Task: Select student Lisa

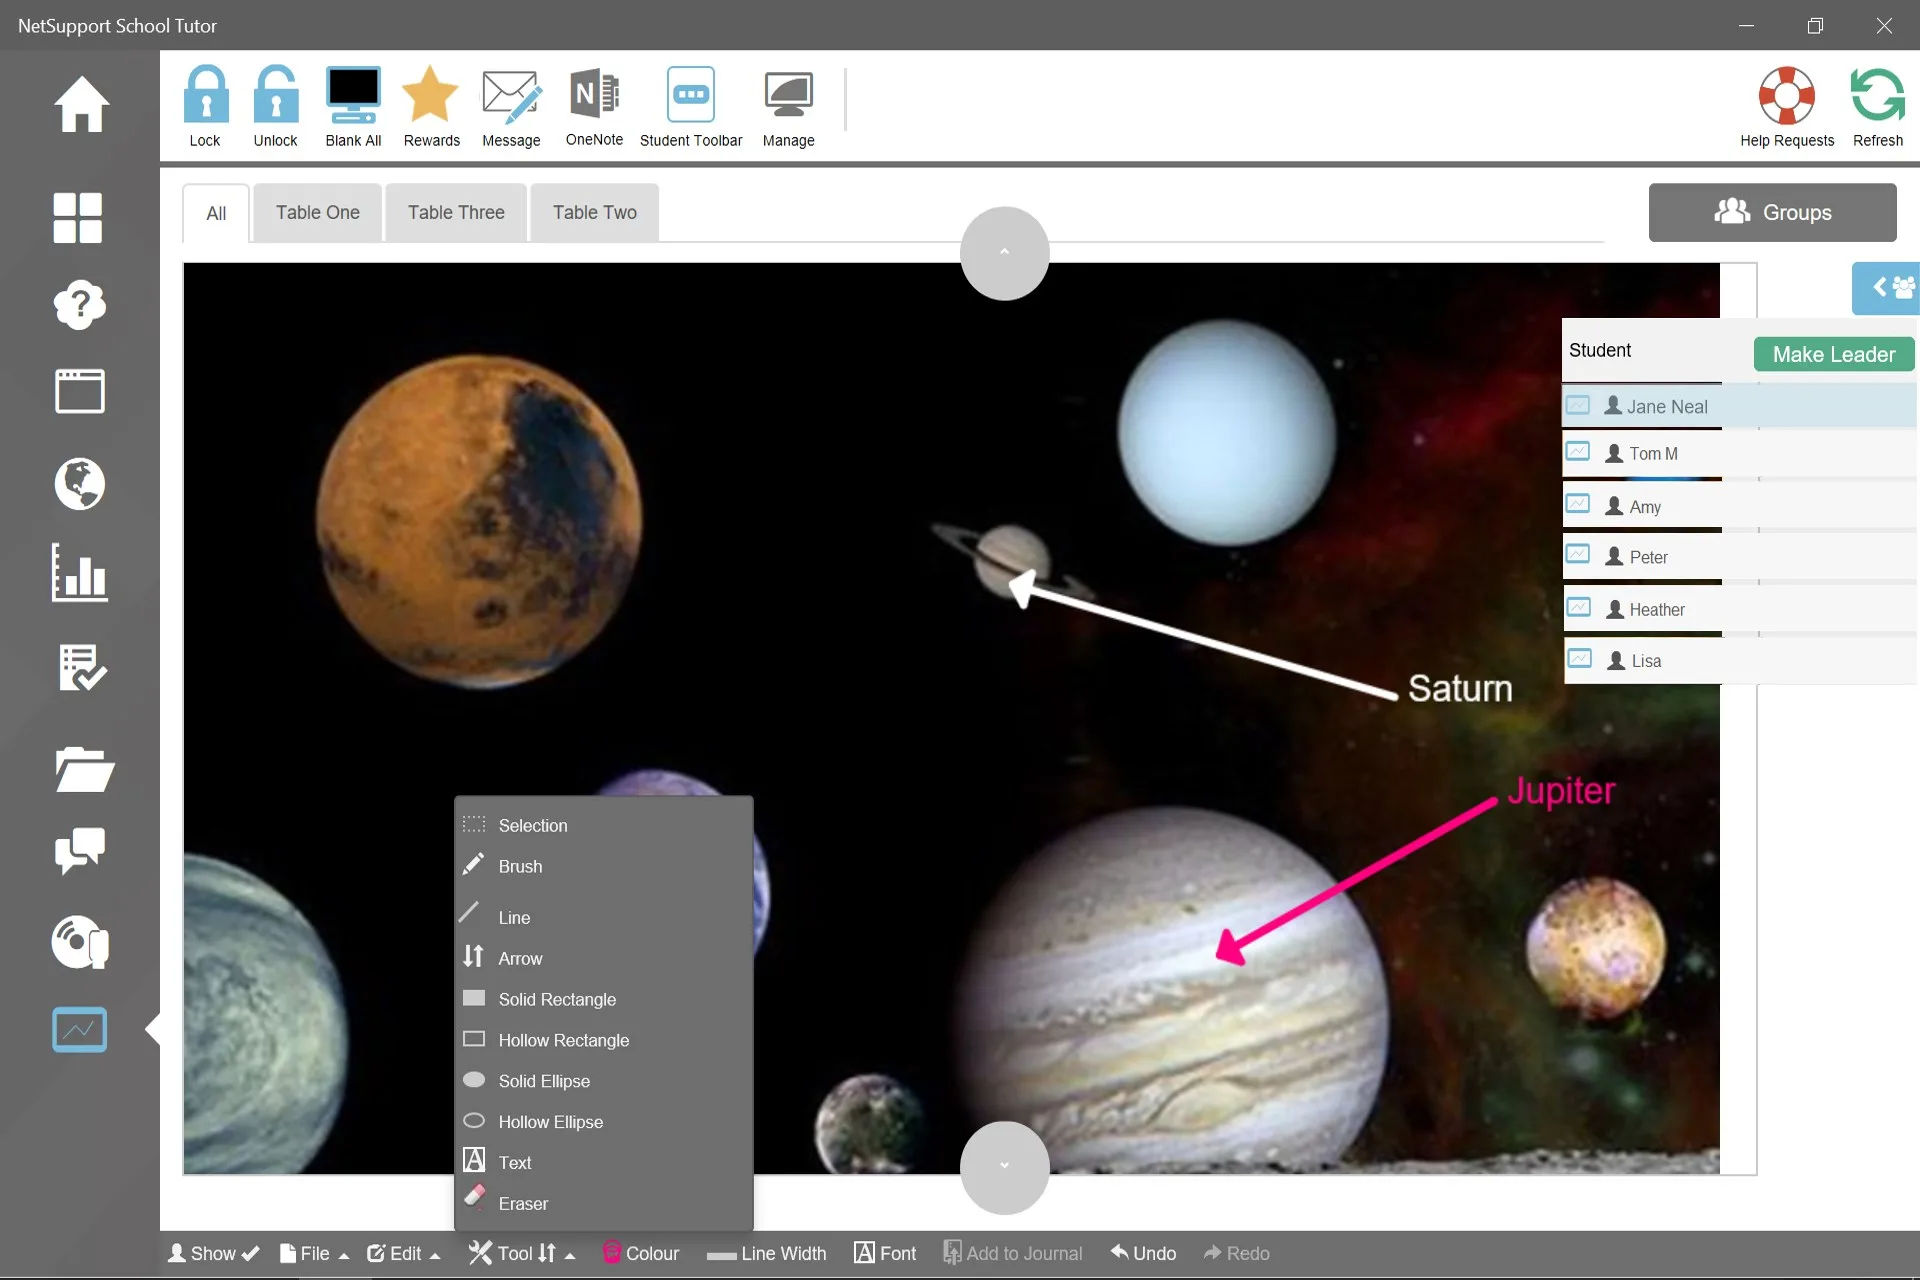Action: 1740,660
